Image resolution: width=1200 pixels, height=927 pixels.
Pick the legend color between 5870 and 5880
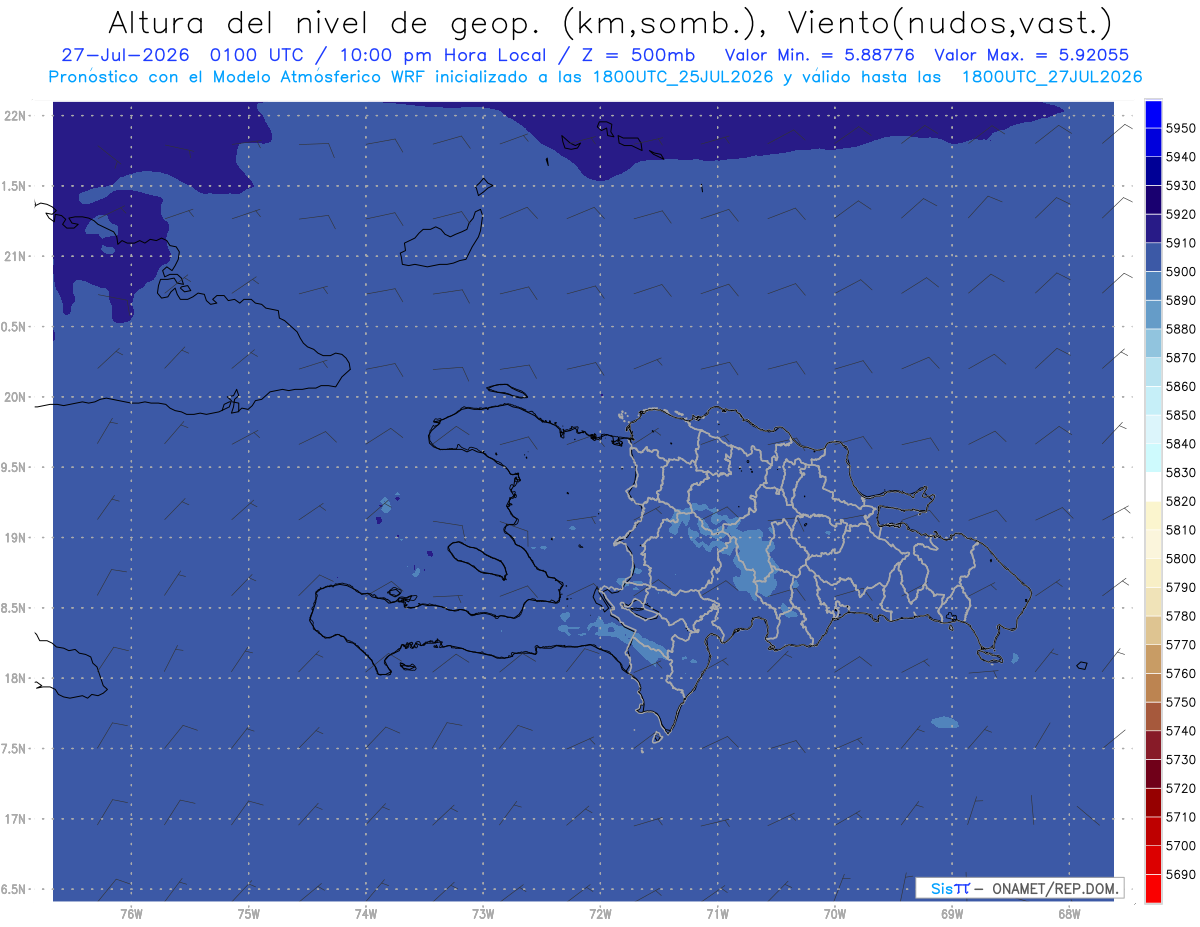tap(1153, 343)
